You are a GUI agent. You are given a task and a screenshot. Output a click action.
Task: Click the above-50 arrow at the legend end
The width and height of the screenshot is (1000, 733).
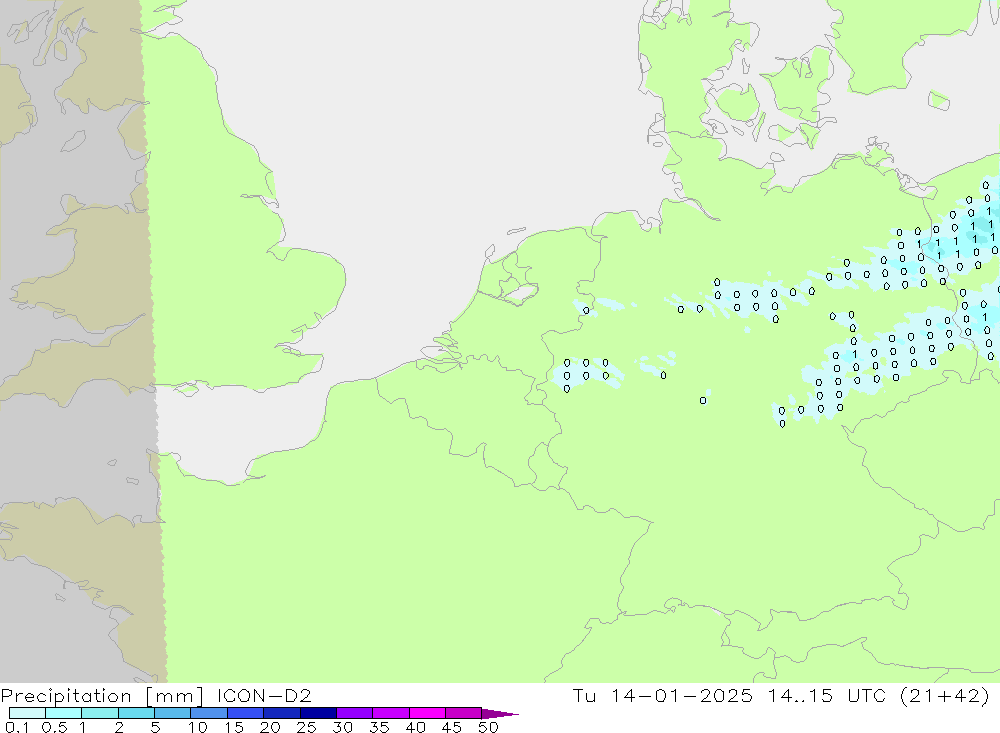coord(500,713)
